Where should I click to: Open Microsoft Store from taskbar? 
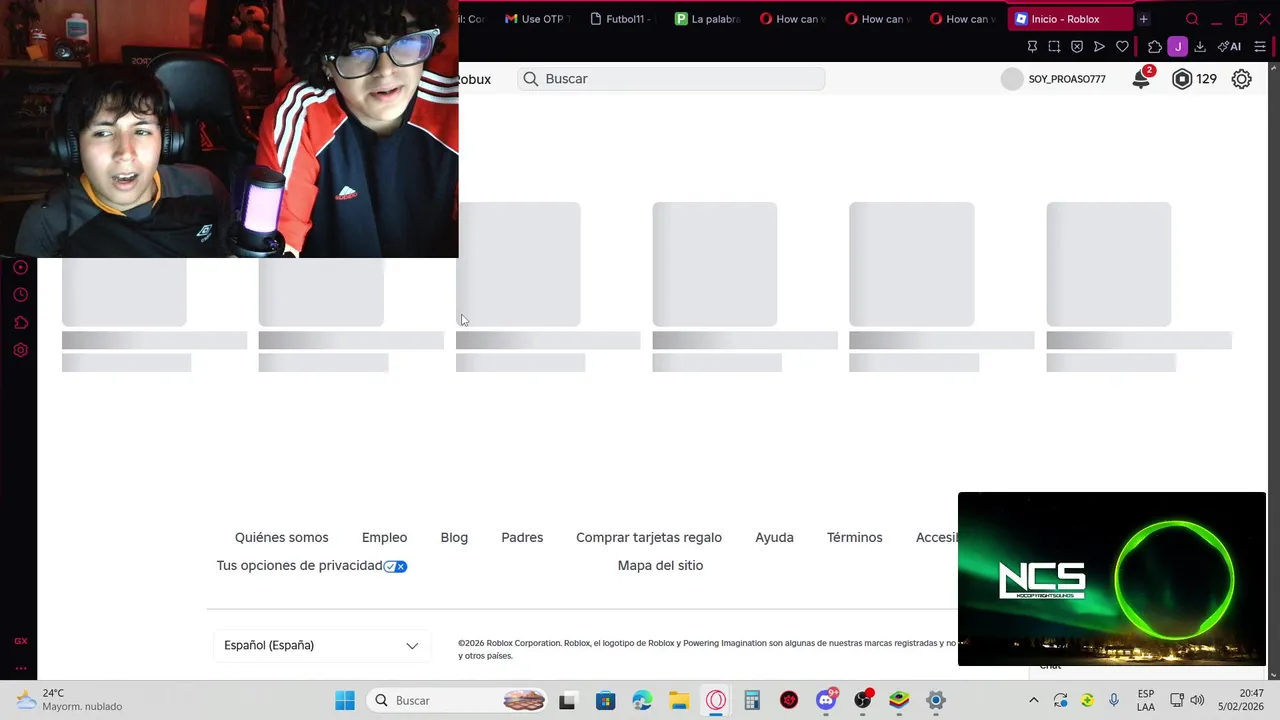pyautogui.click(x=605, y=700)
